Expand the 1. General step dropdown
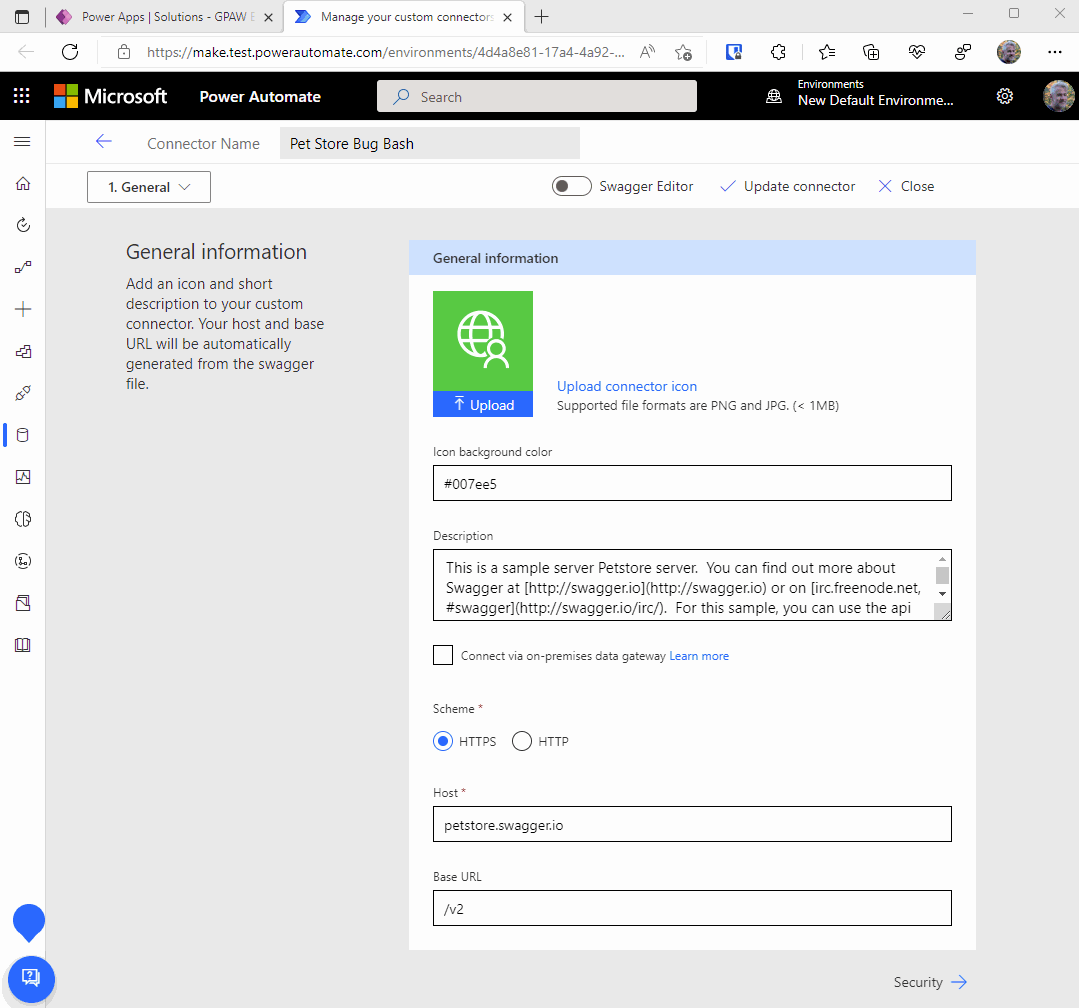 click(148, 186)
